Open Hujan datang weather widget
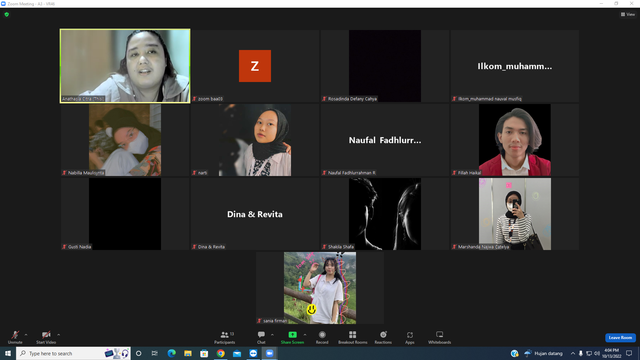Image resolution: width=640 pixels, height=360 pixels. point(544,353)
